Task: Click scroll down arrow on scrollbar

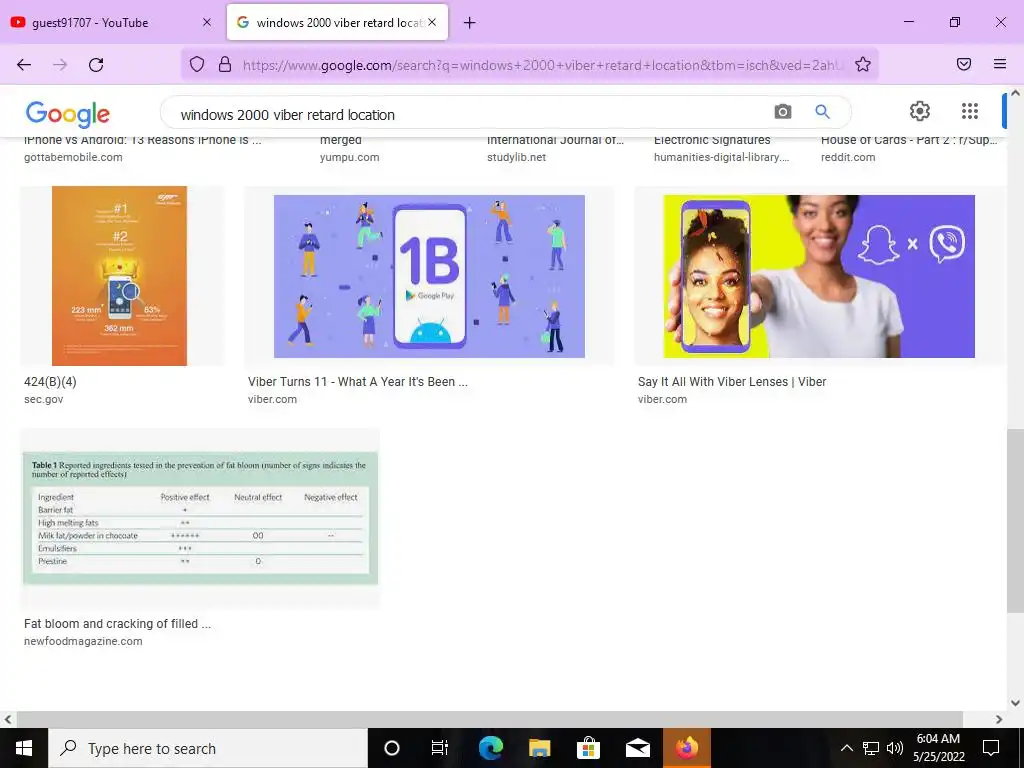Action: pyautogui.click(x=1015, y=703)
